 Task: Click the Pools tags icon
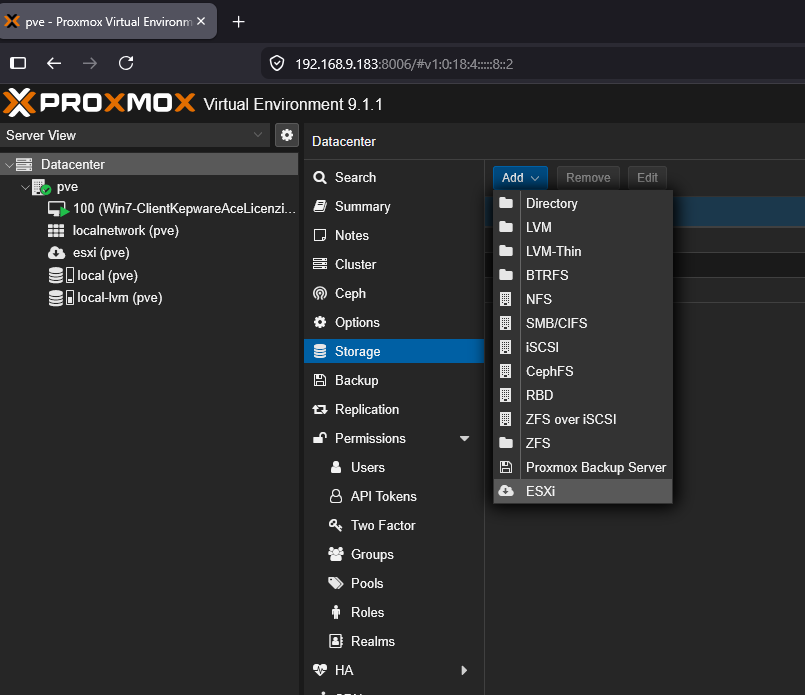[x=336, y=583]
